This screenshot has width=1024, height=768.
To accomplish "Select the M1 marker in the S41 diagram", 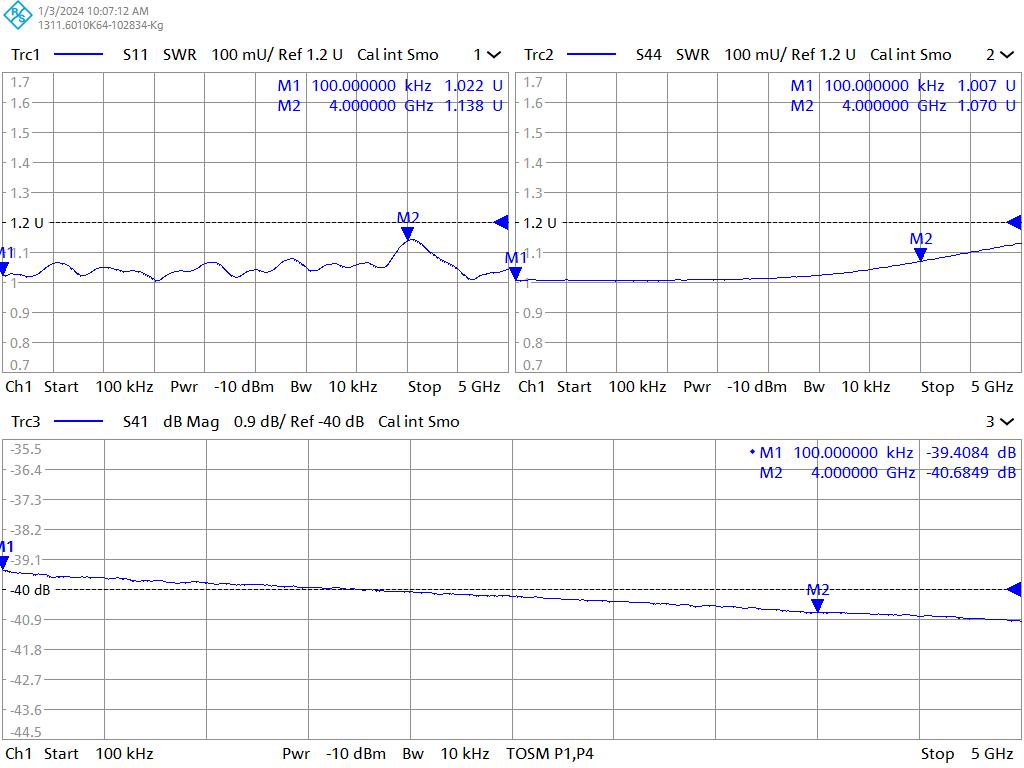I will point(5,561).
